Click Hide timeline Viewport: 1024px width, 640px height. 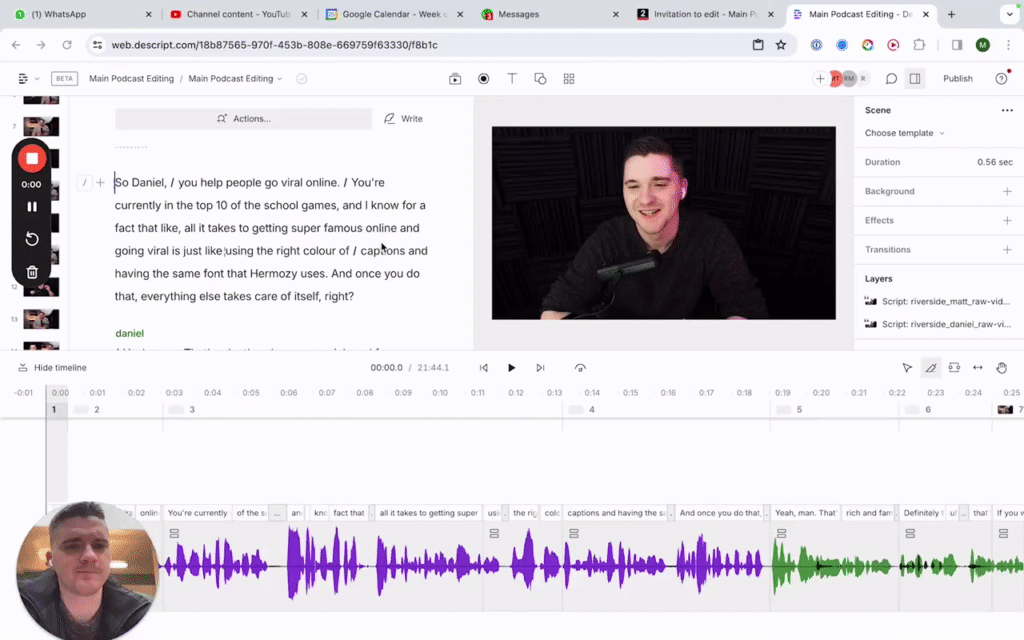(x=52, y=368)
